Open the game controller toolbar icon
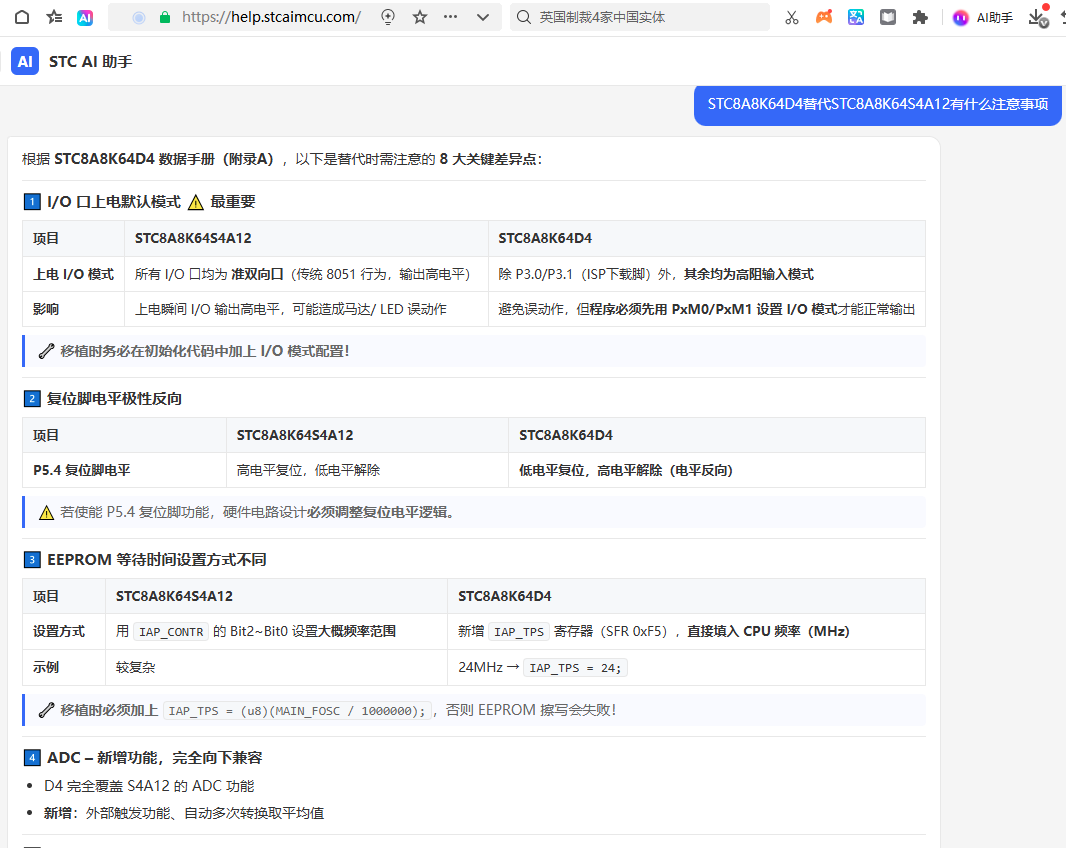Screen dimensions: 1066x848 (824, 17)
